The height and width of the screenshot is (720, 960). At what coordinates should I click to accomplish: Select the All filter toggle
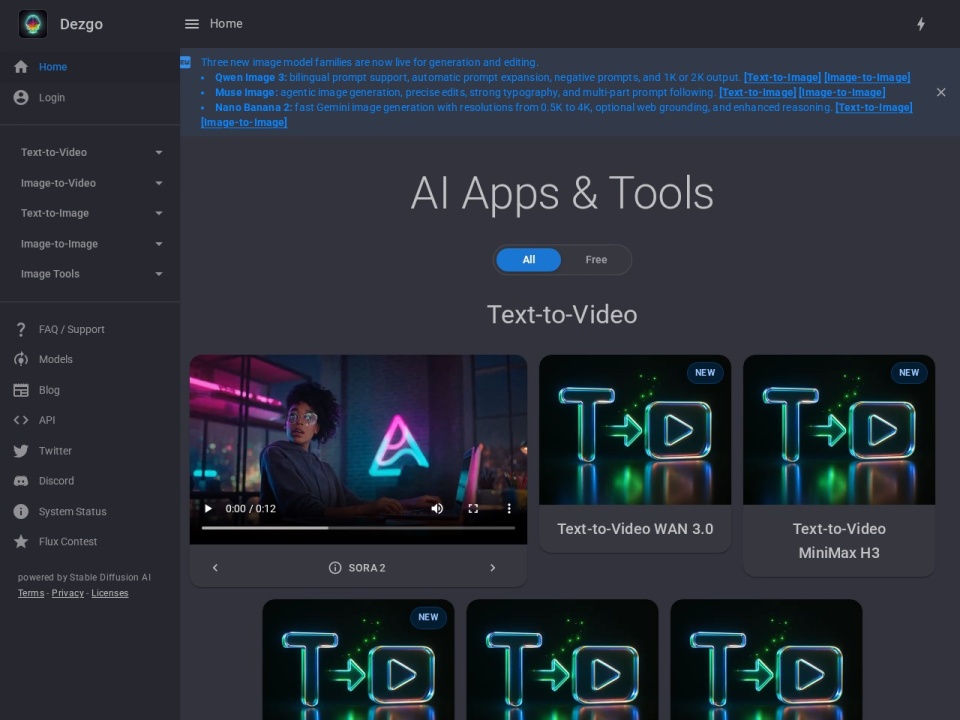pyautogui.click(x=528, y=260)
